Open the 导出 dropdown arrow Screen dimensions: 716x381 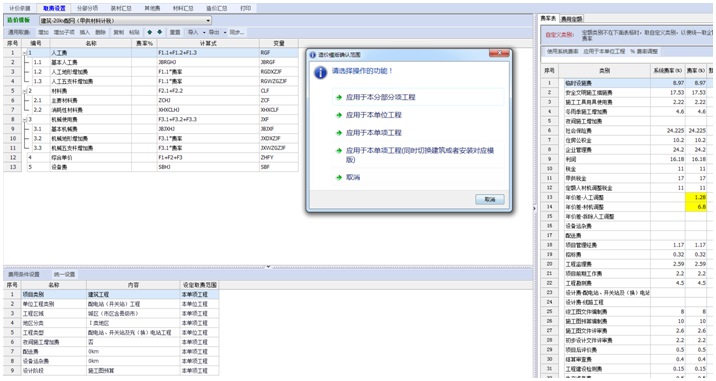click(225, 32)
